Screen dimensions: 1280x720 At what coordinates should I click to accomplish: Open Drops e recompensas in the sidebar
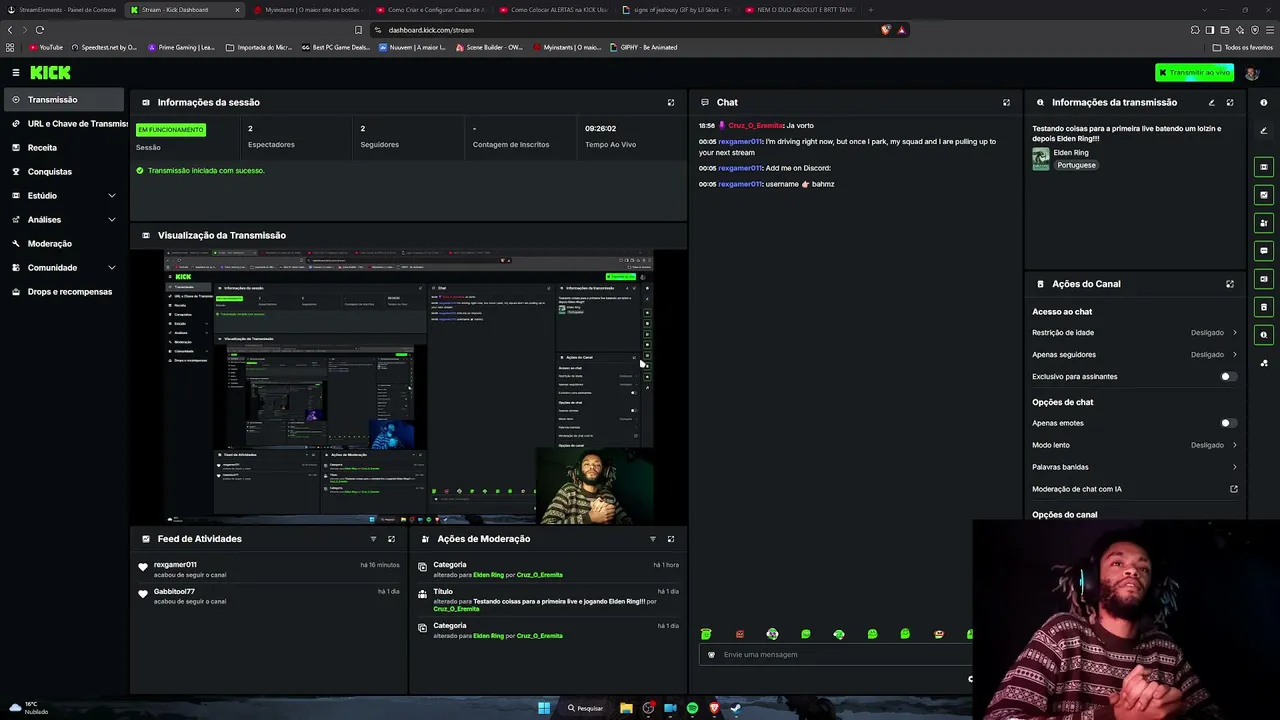[64, 292]
